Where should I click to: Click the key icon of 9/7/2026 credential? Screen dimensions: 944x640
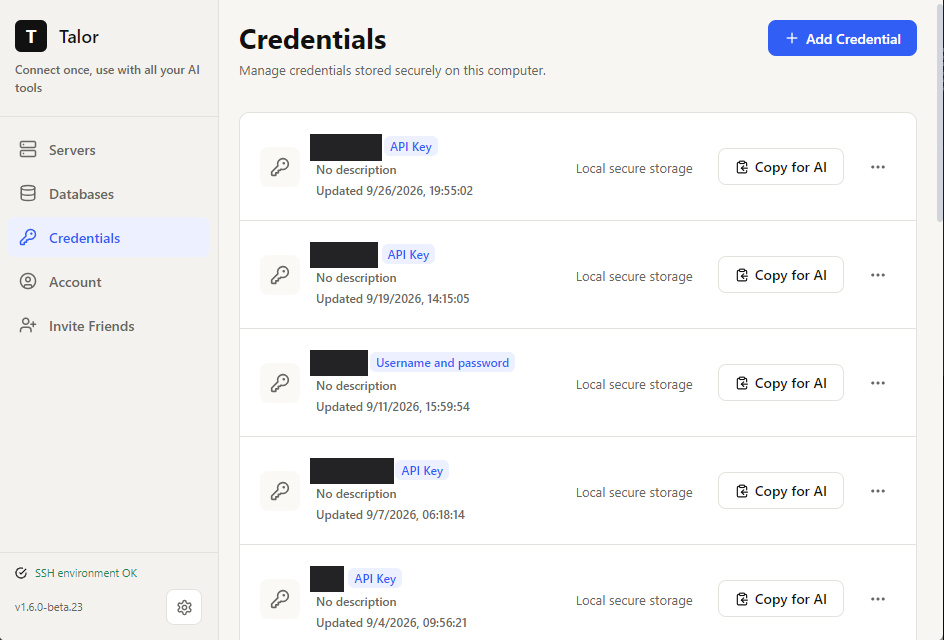(280, 491)
